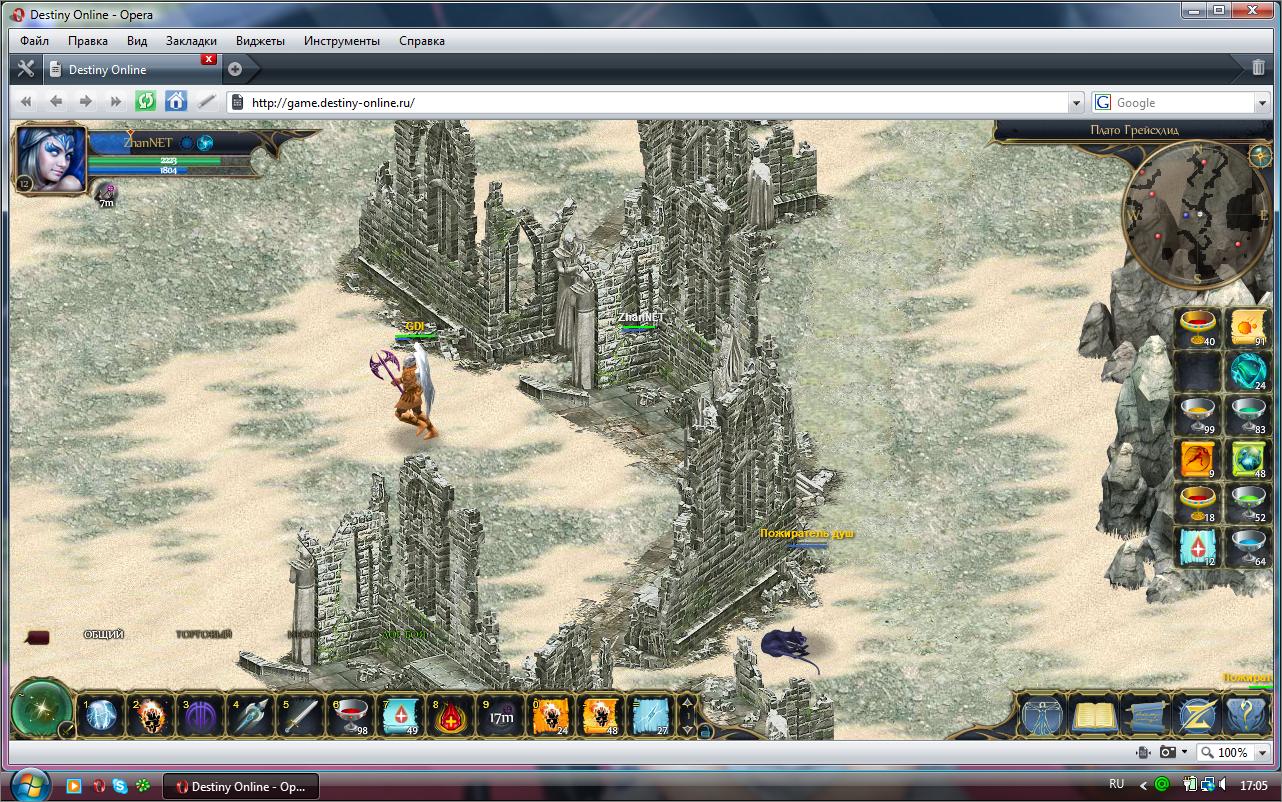
Task: Use the orange skull scroll with count 24
Action: [550, 716]
